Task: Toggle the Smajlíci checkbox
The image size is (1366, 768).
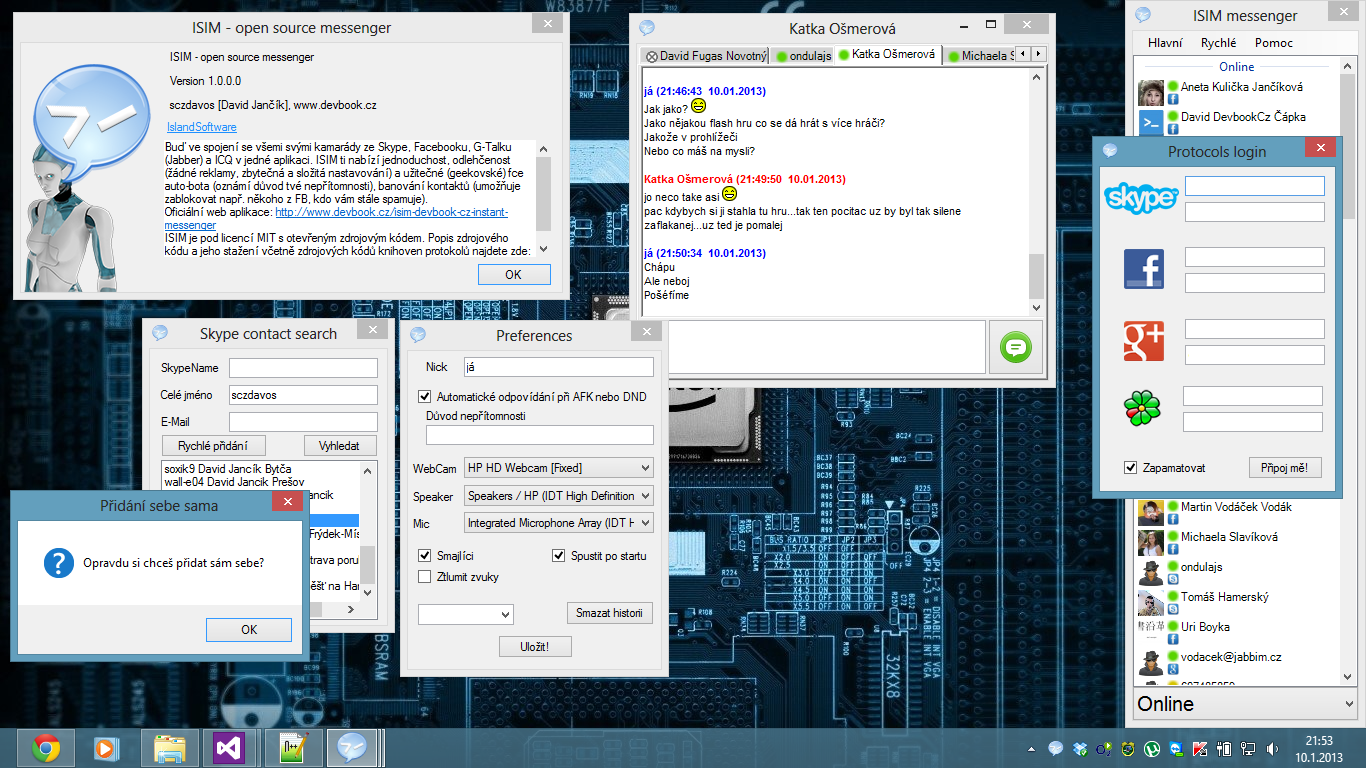Action: [x=425, y=556]
